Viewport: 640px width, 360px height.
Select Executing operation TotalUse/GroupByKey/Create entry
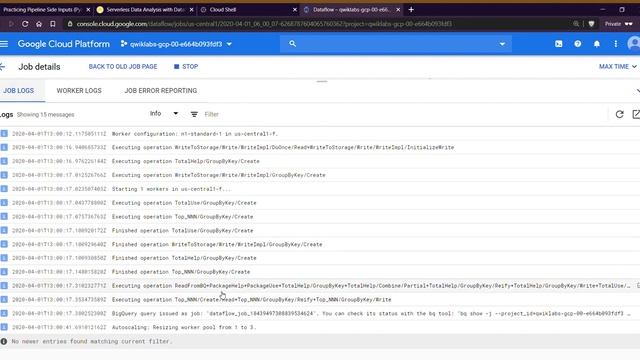pos(320,203)
